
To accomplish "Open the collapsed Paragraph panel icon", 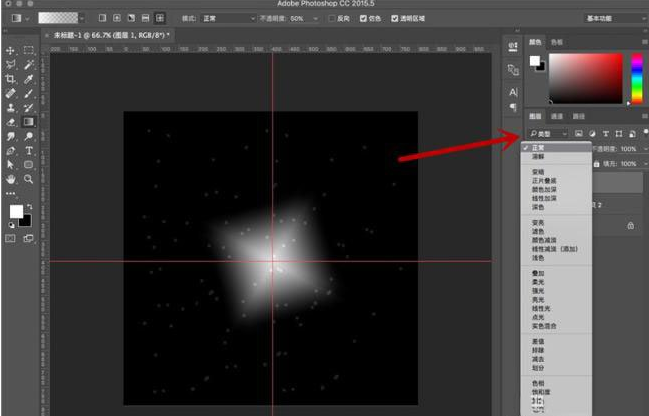I will click(x=513, y=107).
